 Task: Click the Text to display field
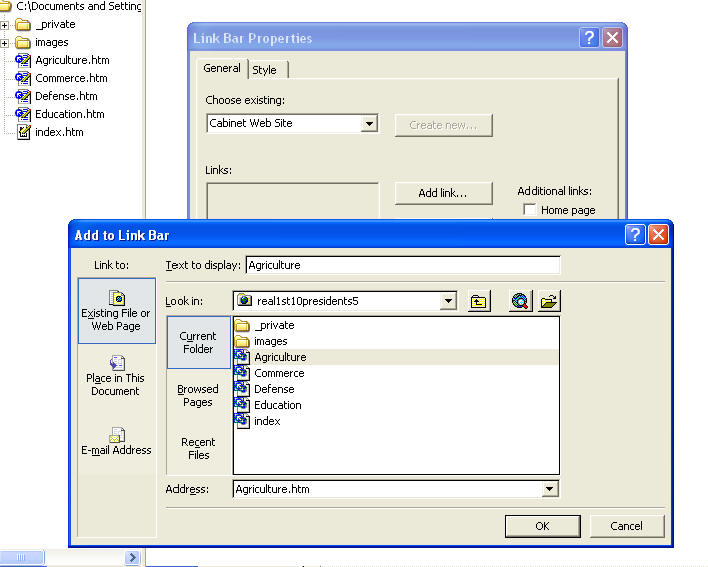pyautogui.click(x=402, y=265)
